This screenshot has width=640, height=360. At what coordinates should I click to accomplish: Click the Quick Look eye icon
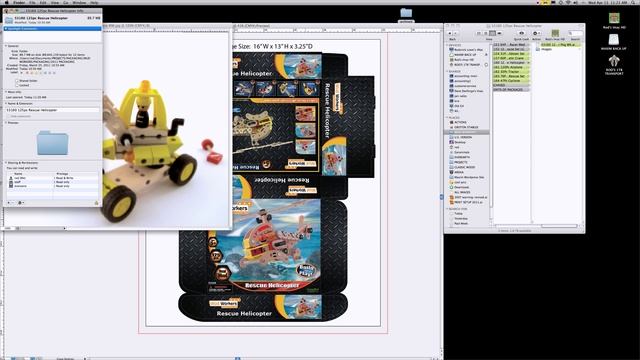pos(522,33)
